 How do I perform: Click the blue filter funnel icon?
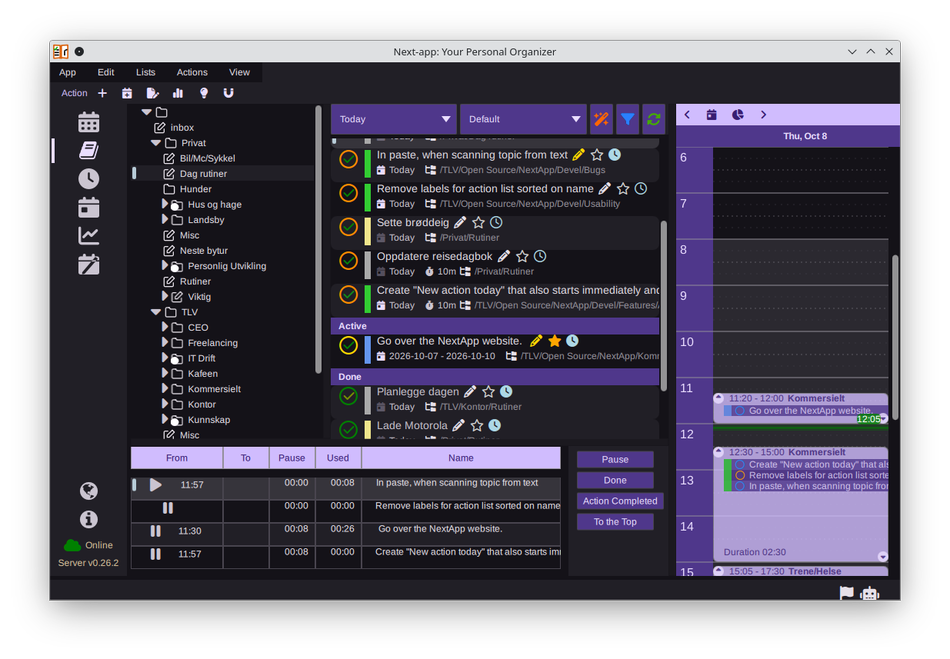[x=628, y=119]
